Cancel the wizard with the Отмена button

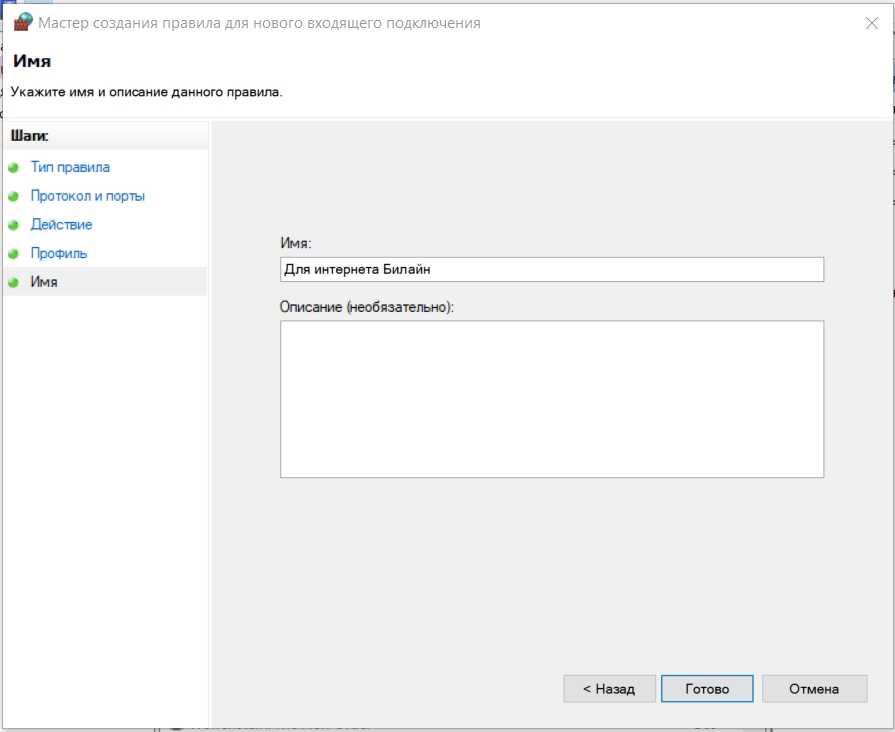(x=813, y=689)
